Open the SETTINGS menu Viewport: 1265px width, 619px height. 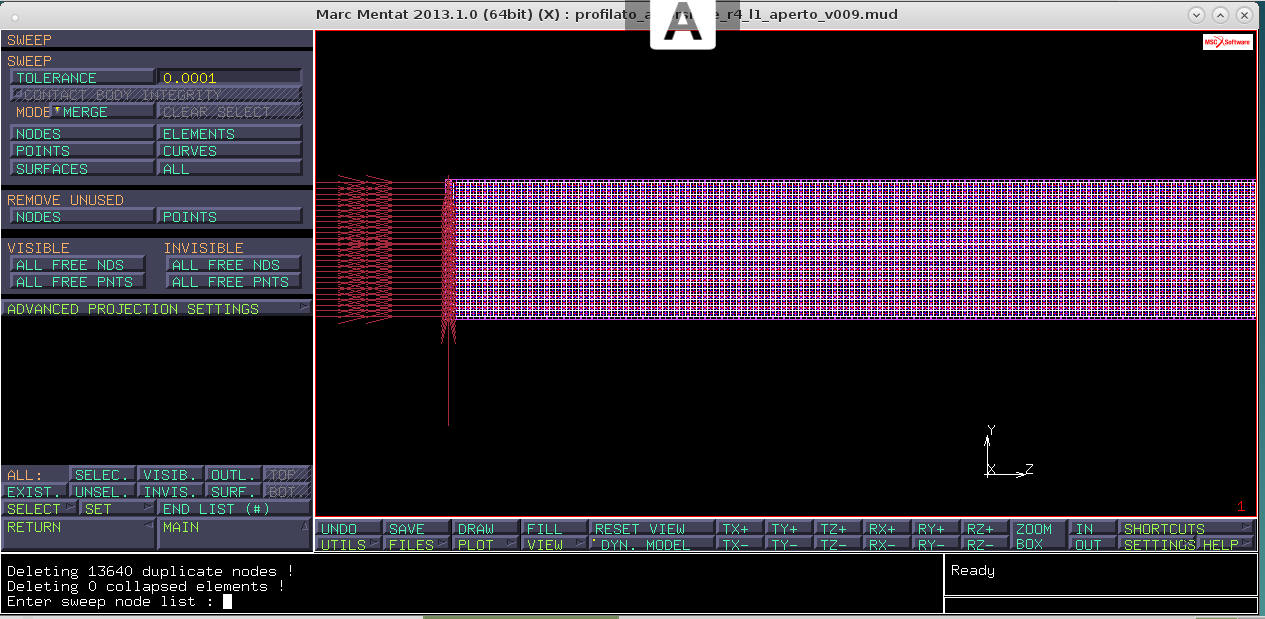(1159, 545)
